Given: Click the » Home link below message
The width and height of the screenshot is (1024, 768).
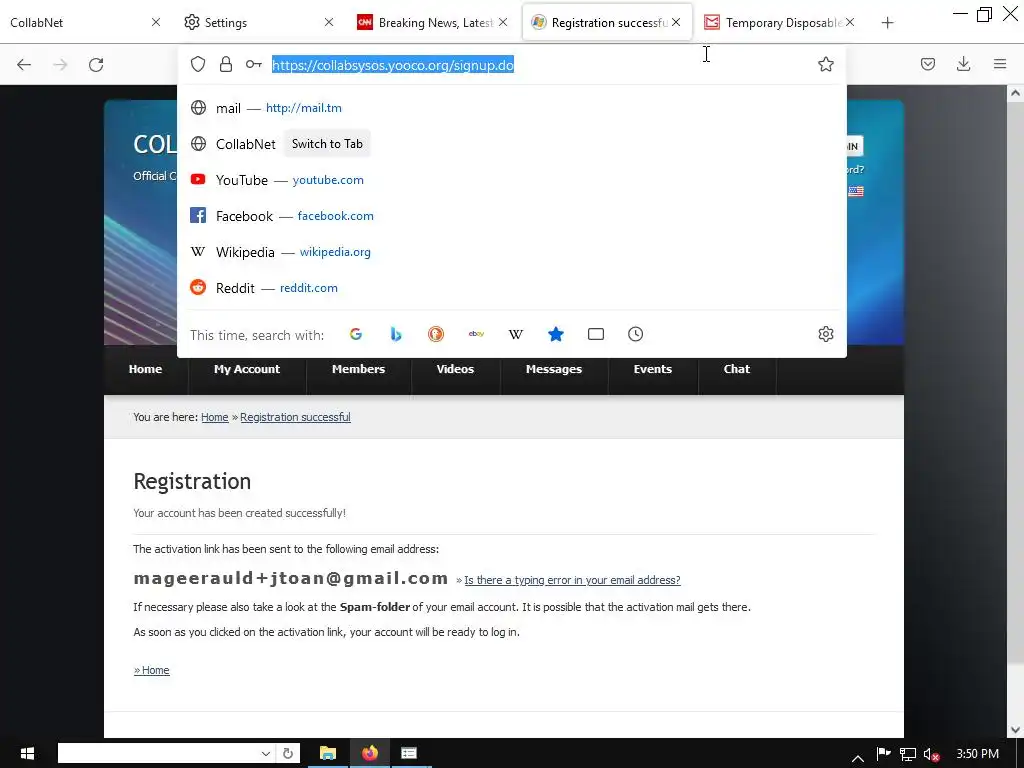Looking at the screenshot, I should coord(152,670).
